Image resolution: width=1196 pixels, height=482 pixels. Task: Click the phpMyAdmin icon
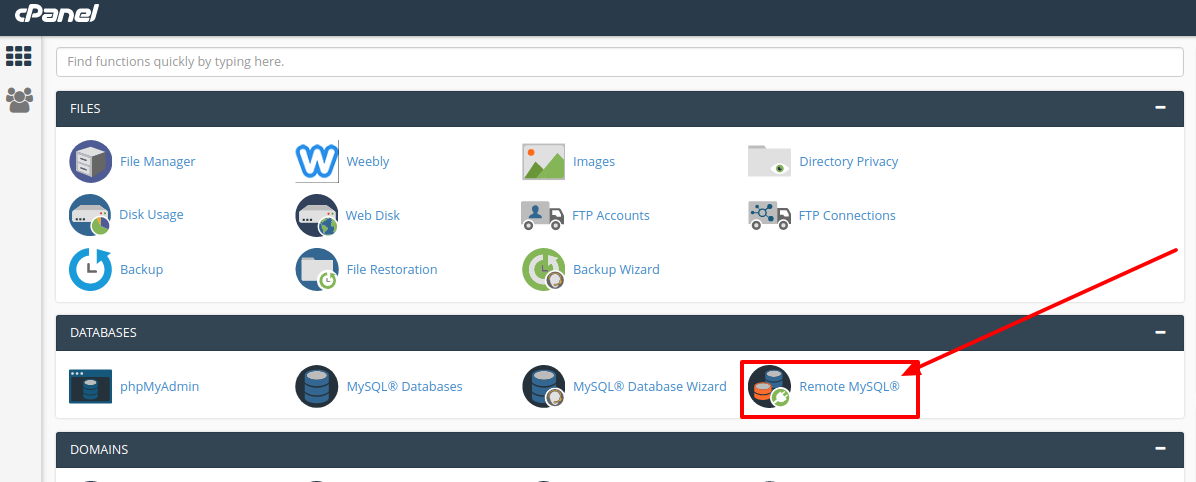coord(91,386)
